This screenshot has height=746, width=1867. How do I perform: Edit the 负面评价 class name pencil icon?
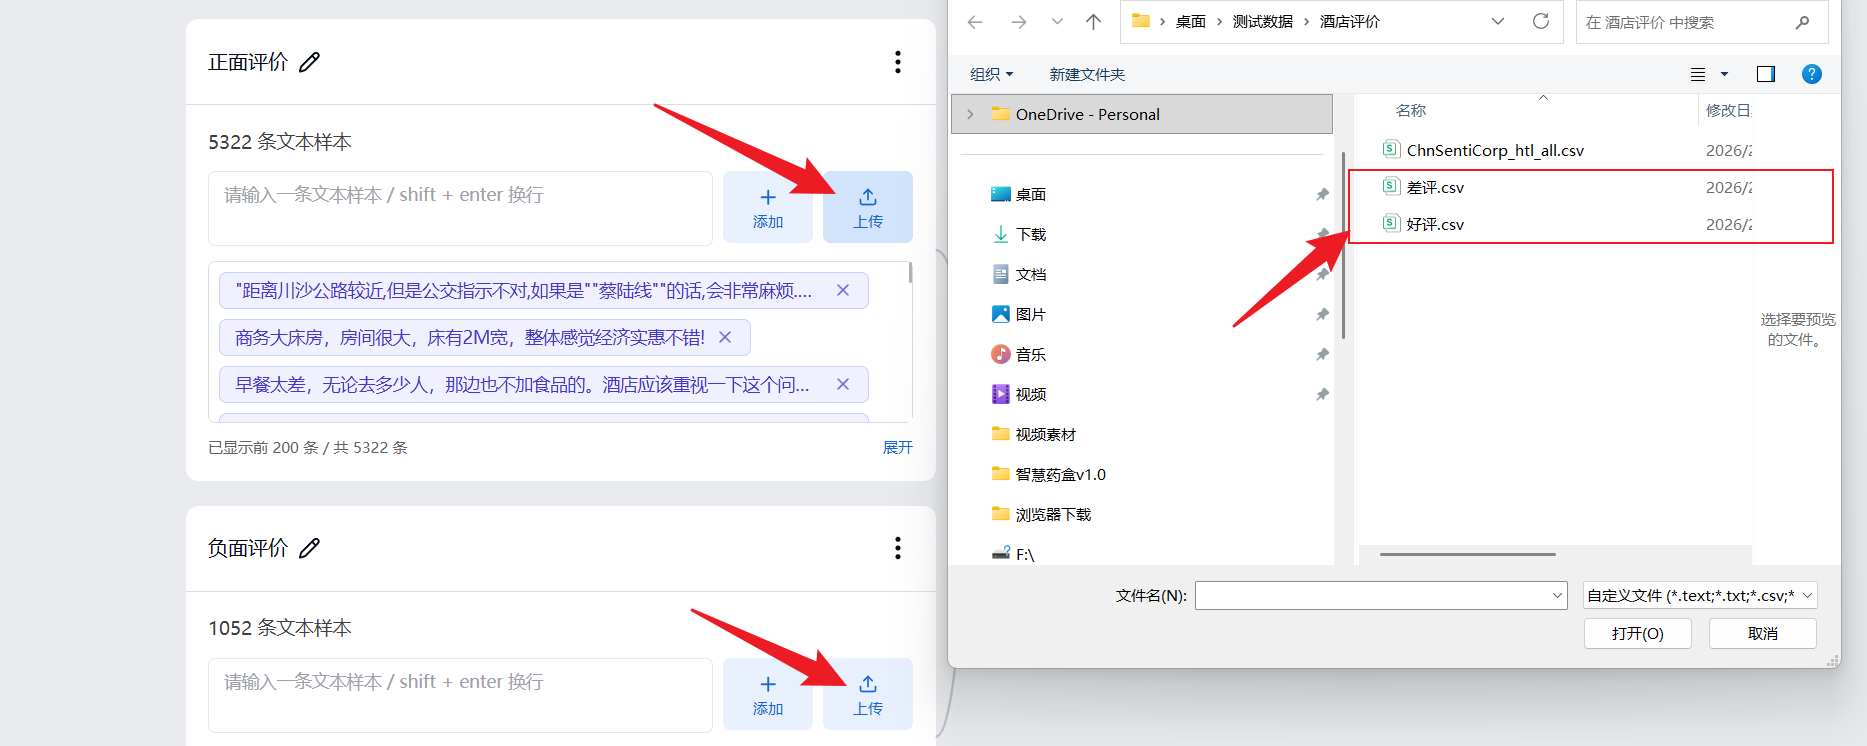tap(310, 548)
